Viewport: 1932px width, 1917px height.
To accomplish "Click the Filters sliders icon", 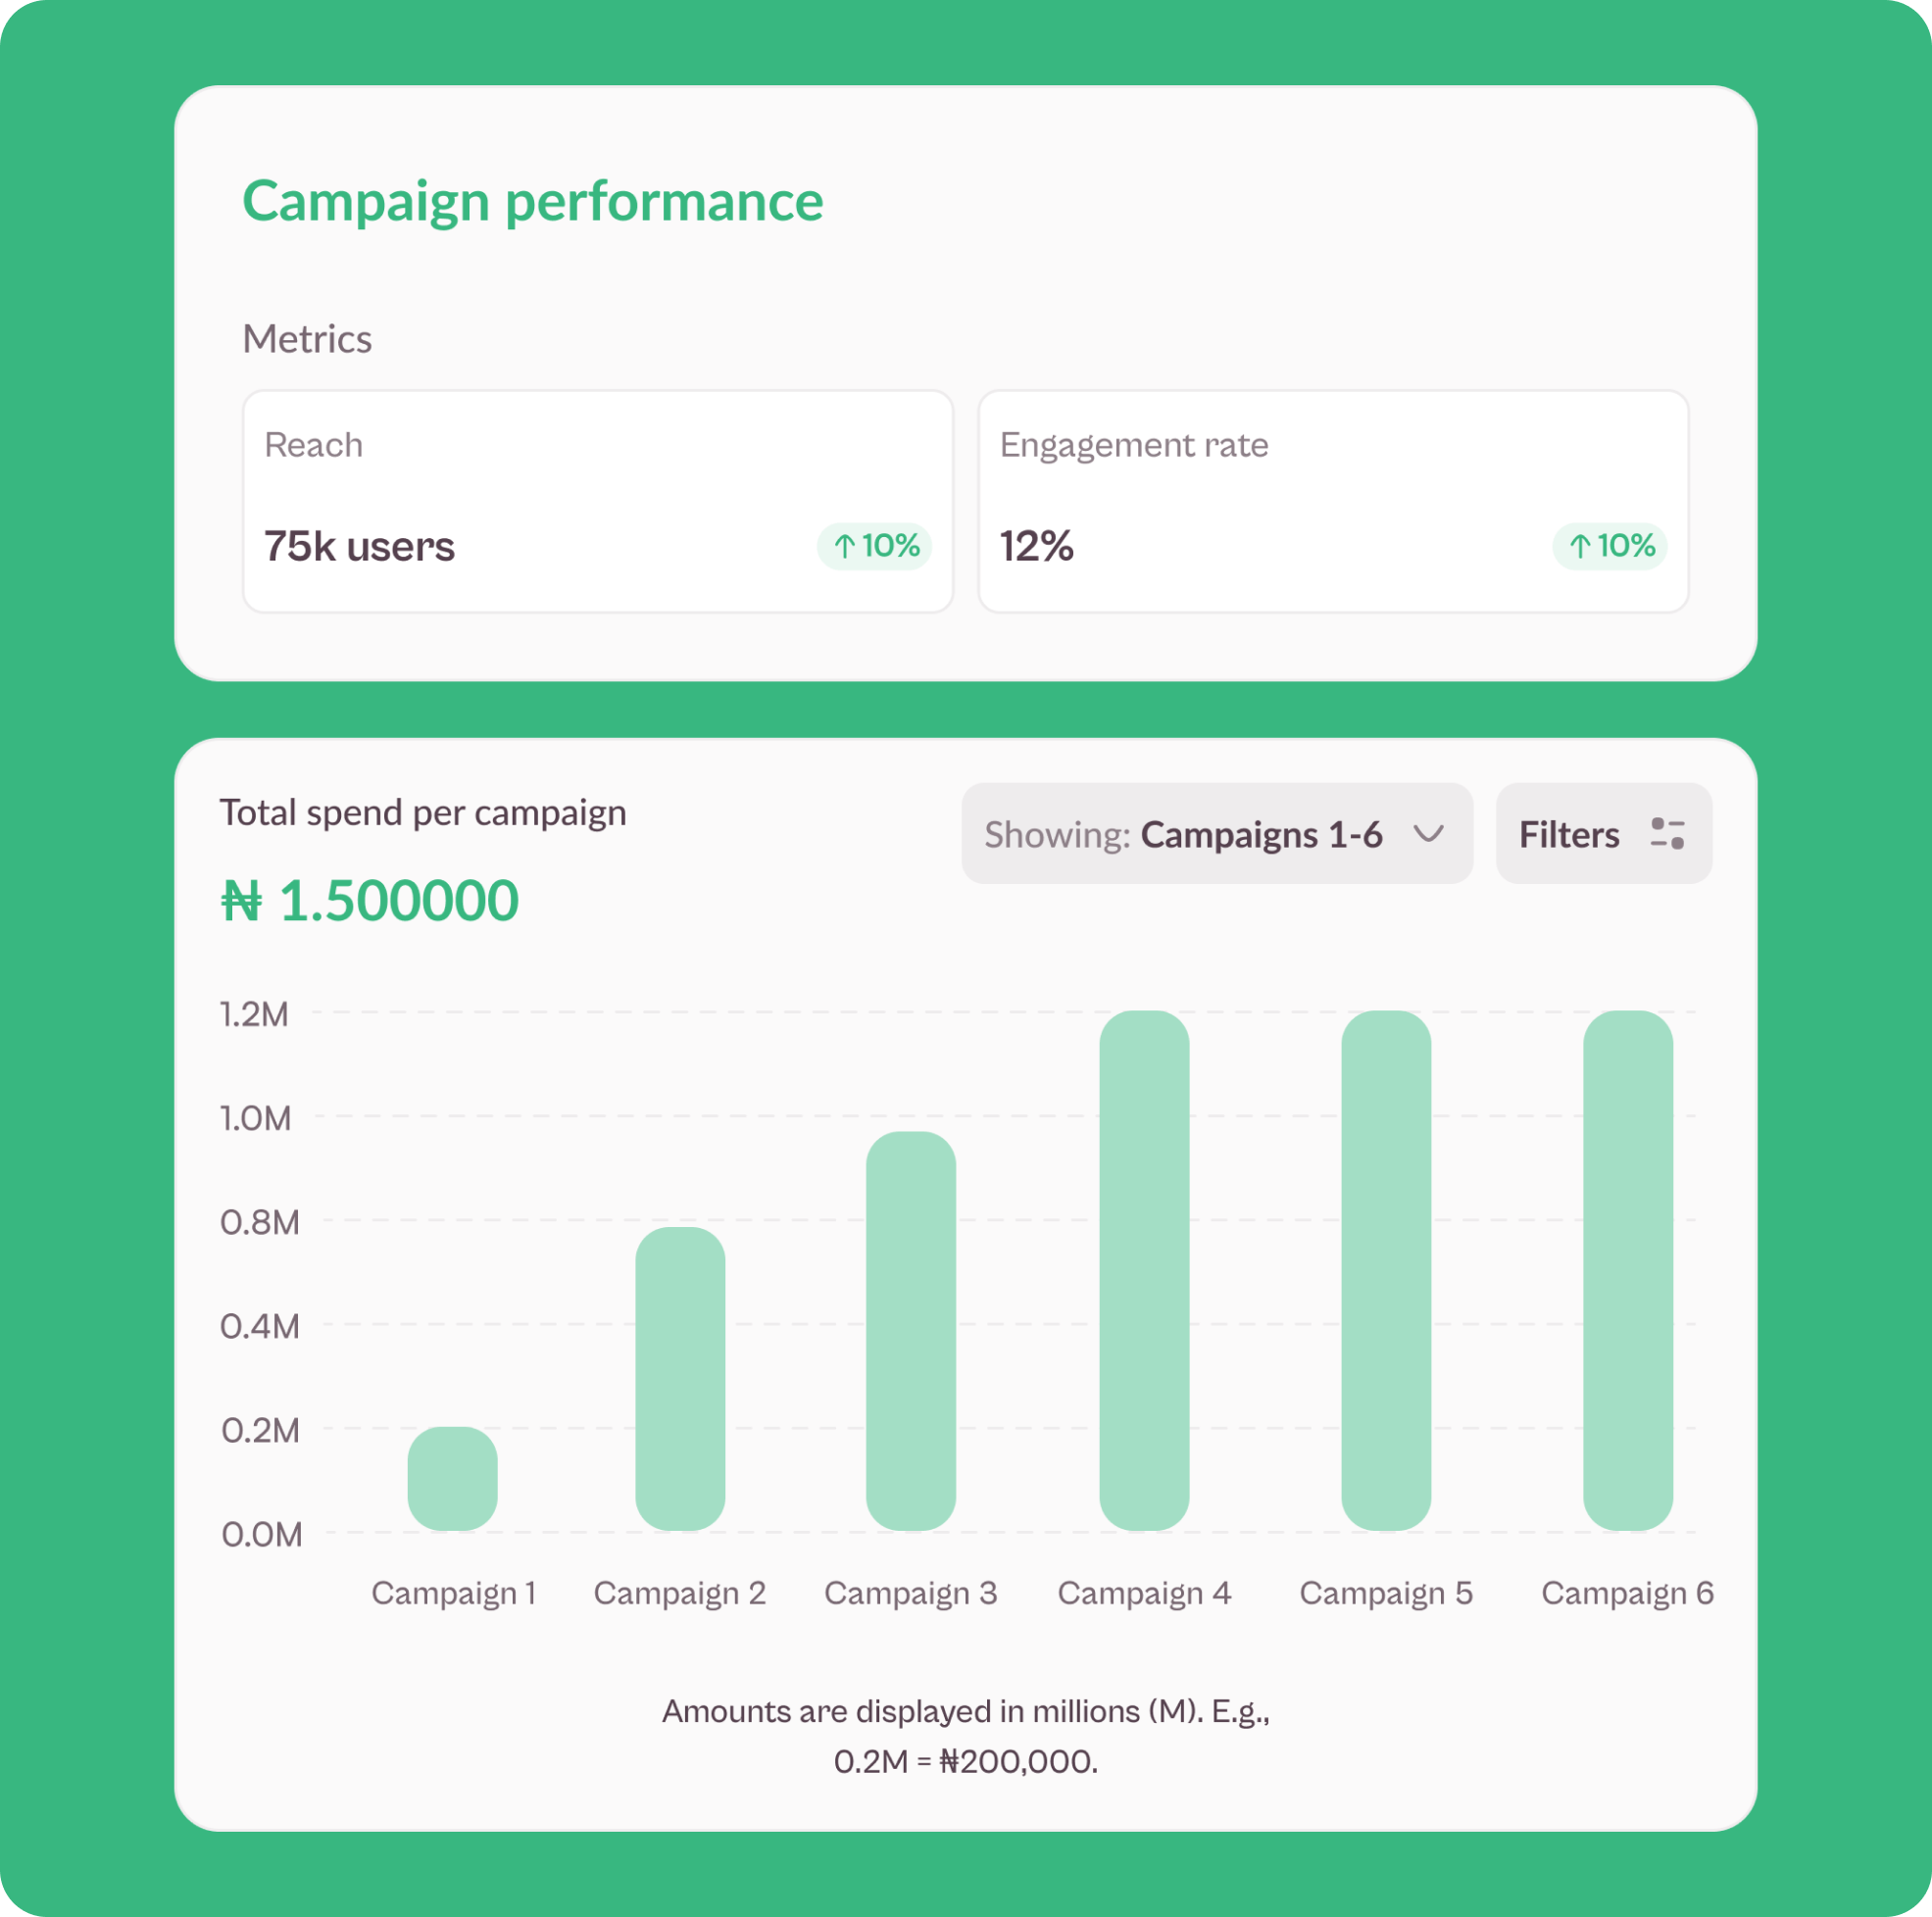I will tap(1667, 833).
